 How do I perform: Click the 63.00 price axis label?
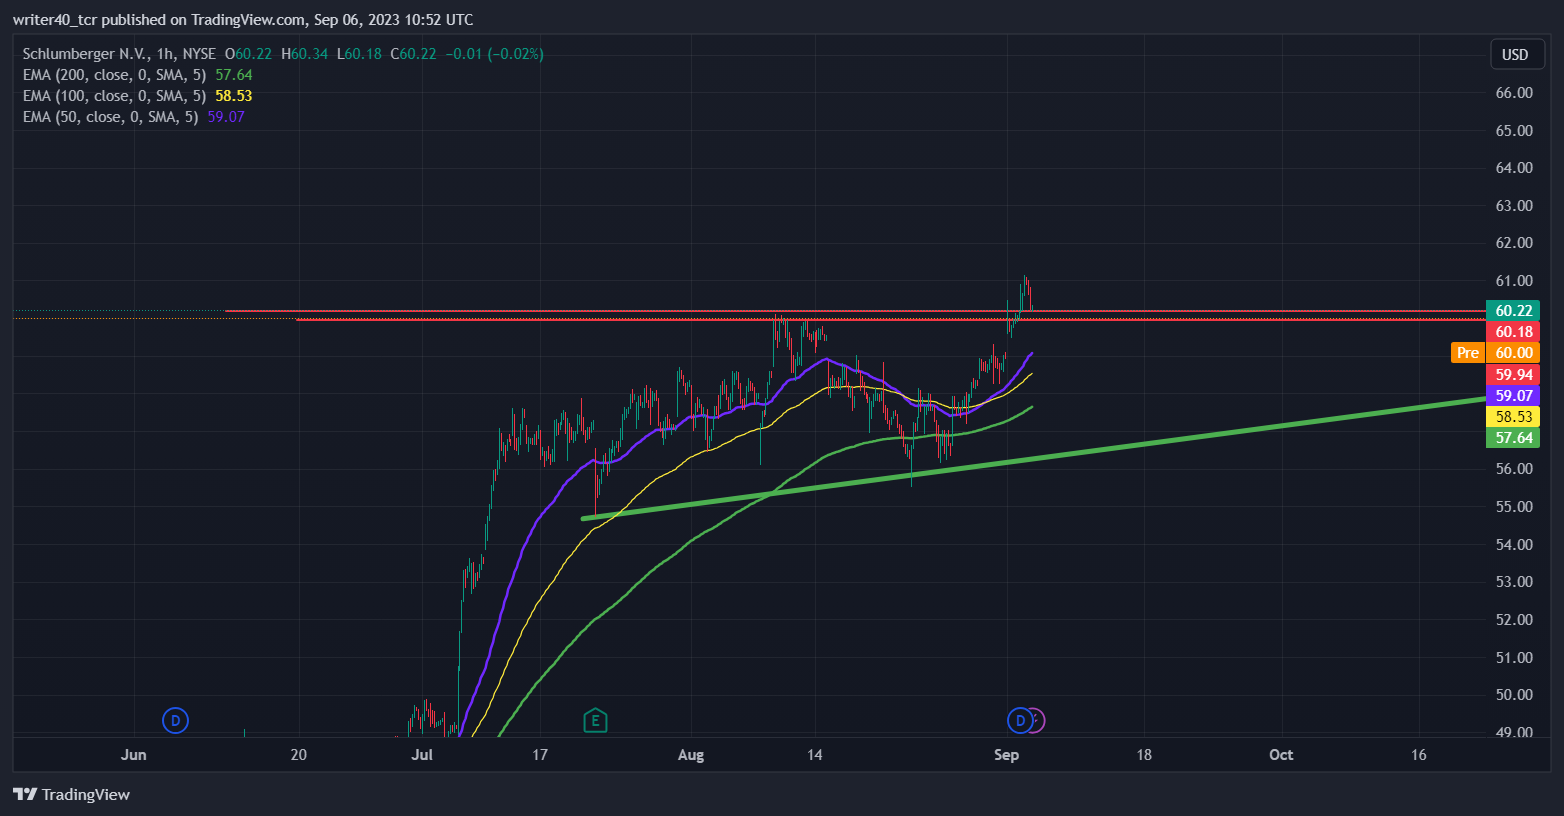1514,206
